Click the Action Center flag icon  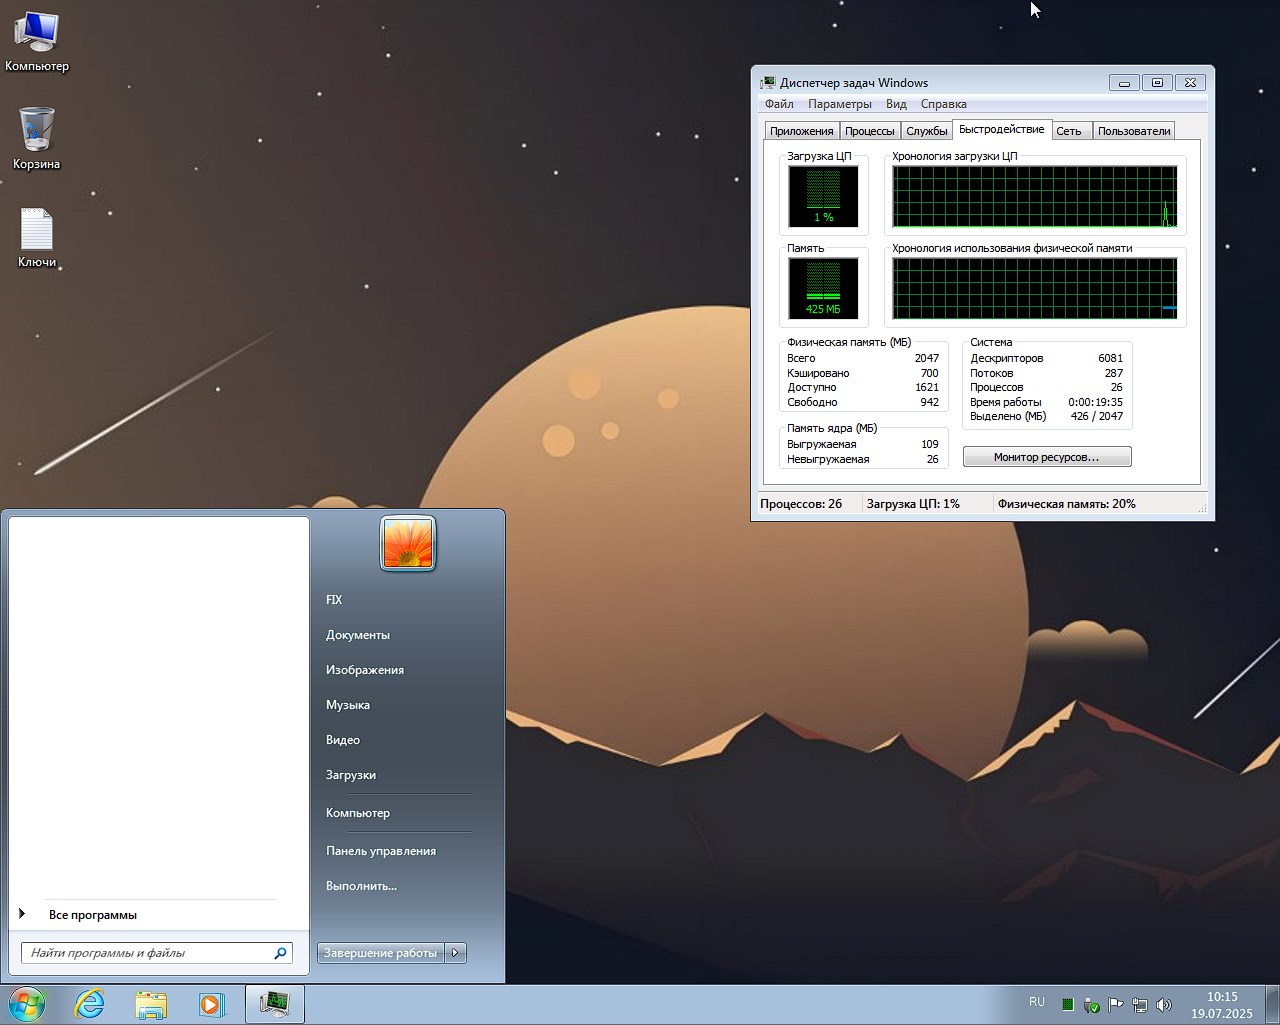pyautogui.click(x=1115, y=1005)
